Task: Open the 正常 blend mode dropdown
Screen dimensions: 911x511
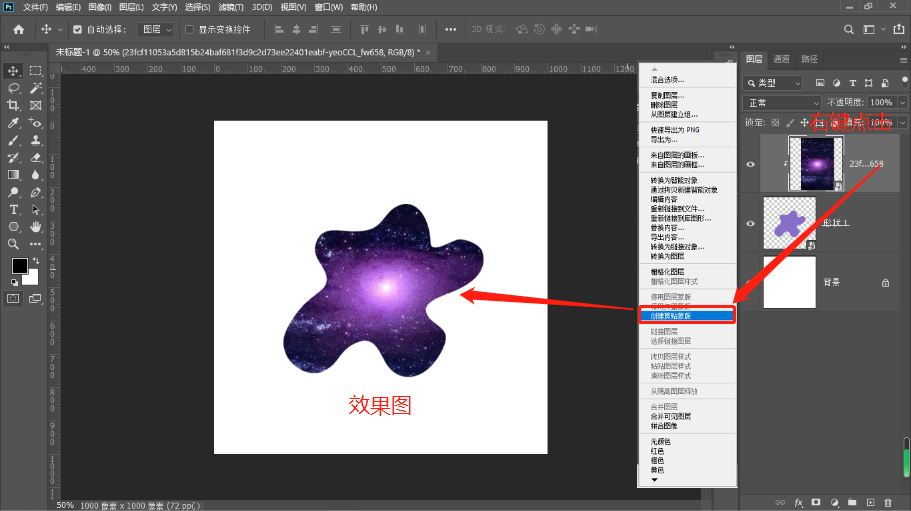Action: point(782,103)
